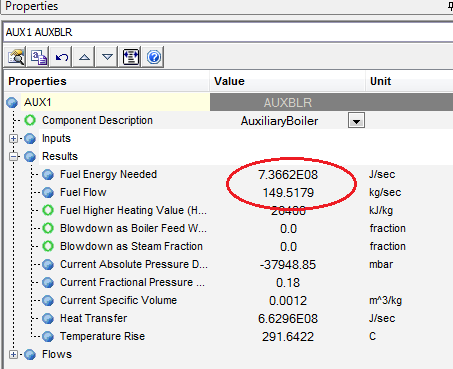Click the up triangle toolbar button
This screenshot has width=453, height=369.
point(84,57)
